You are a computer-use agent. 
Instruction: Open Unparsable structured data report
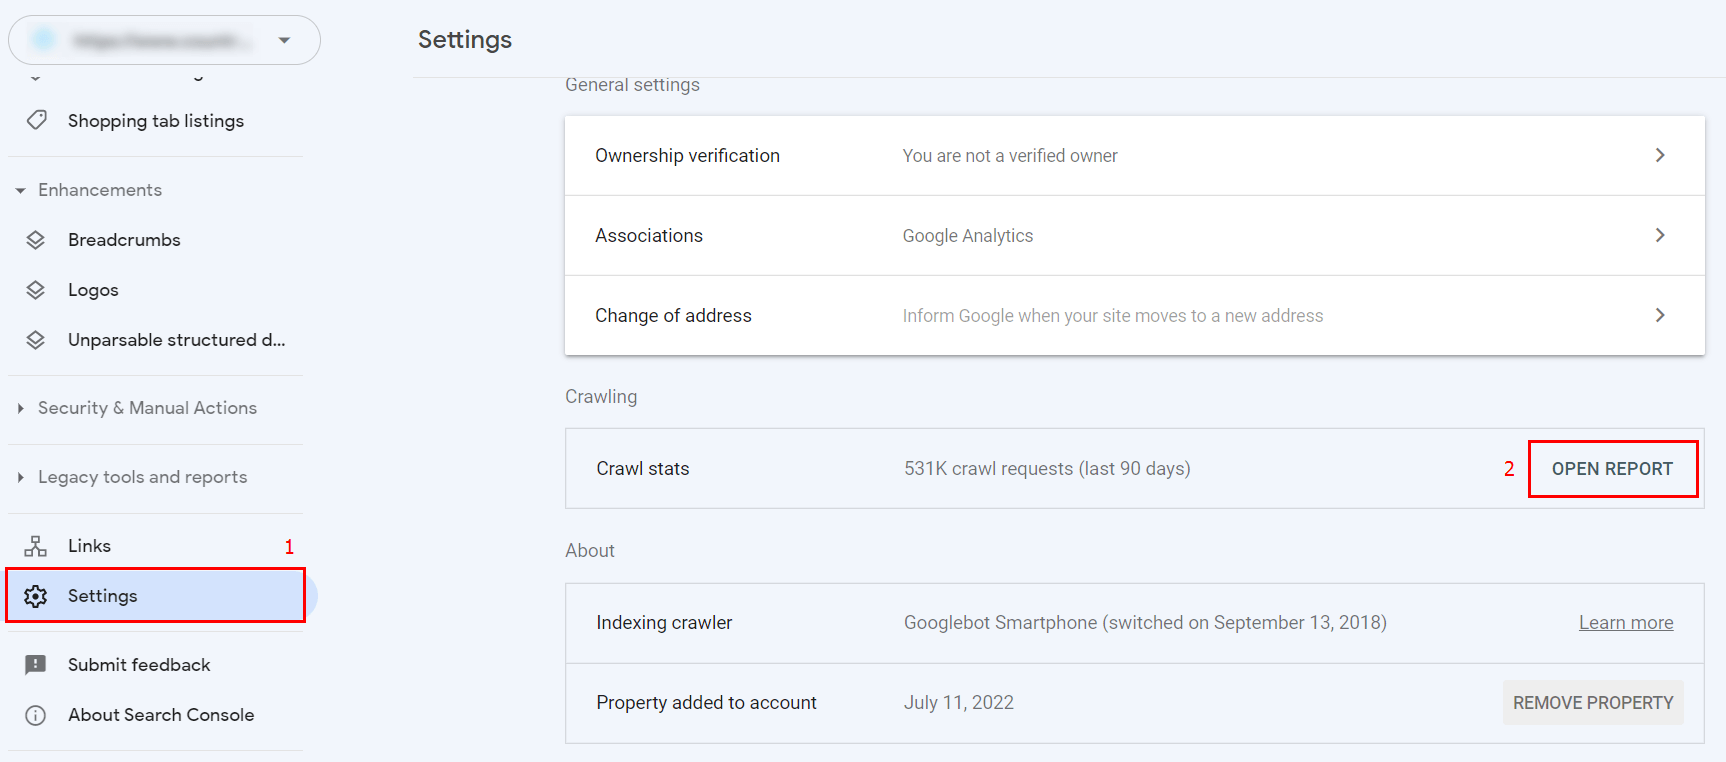pos(176,340)
